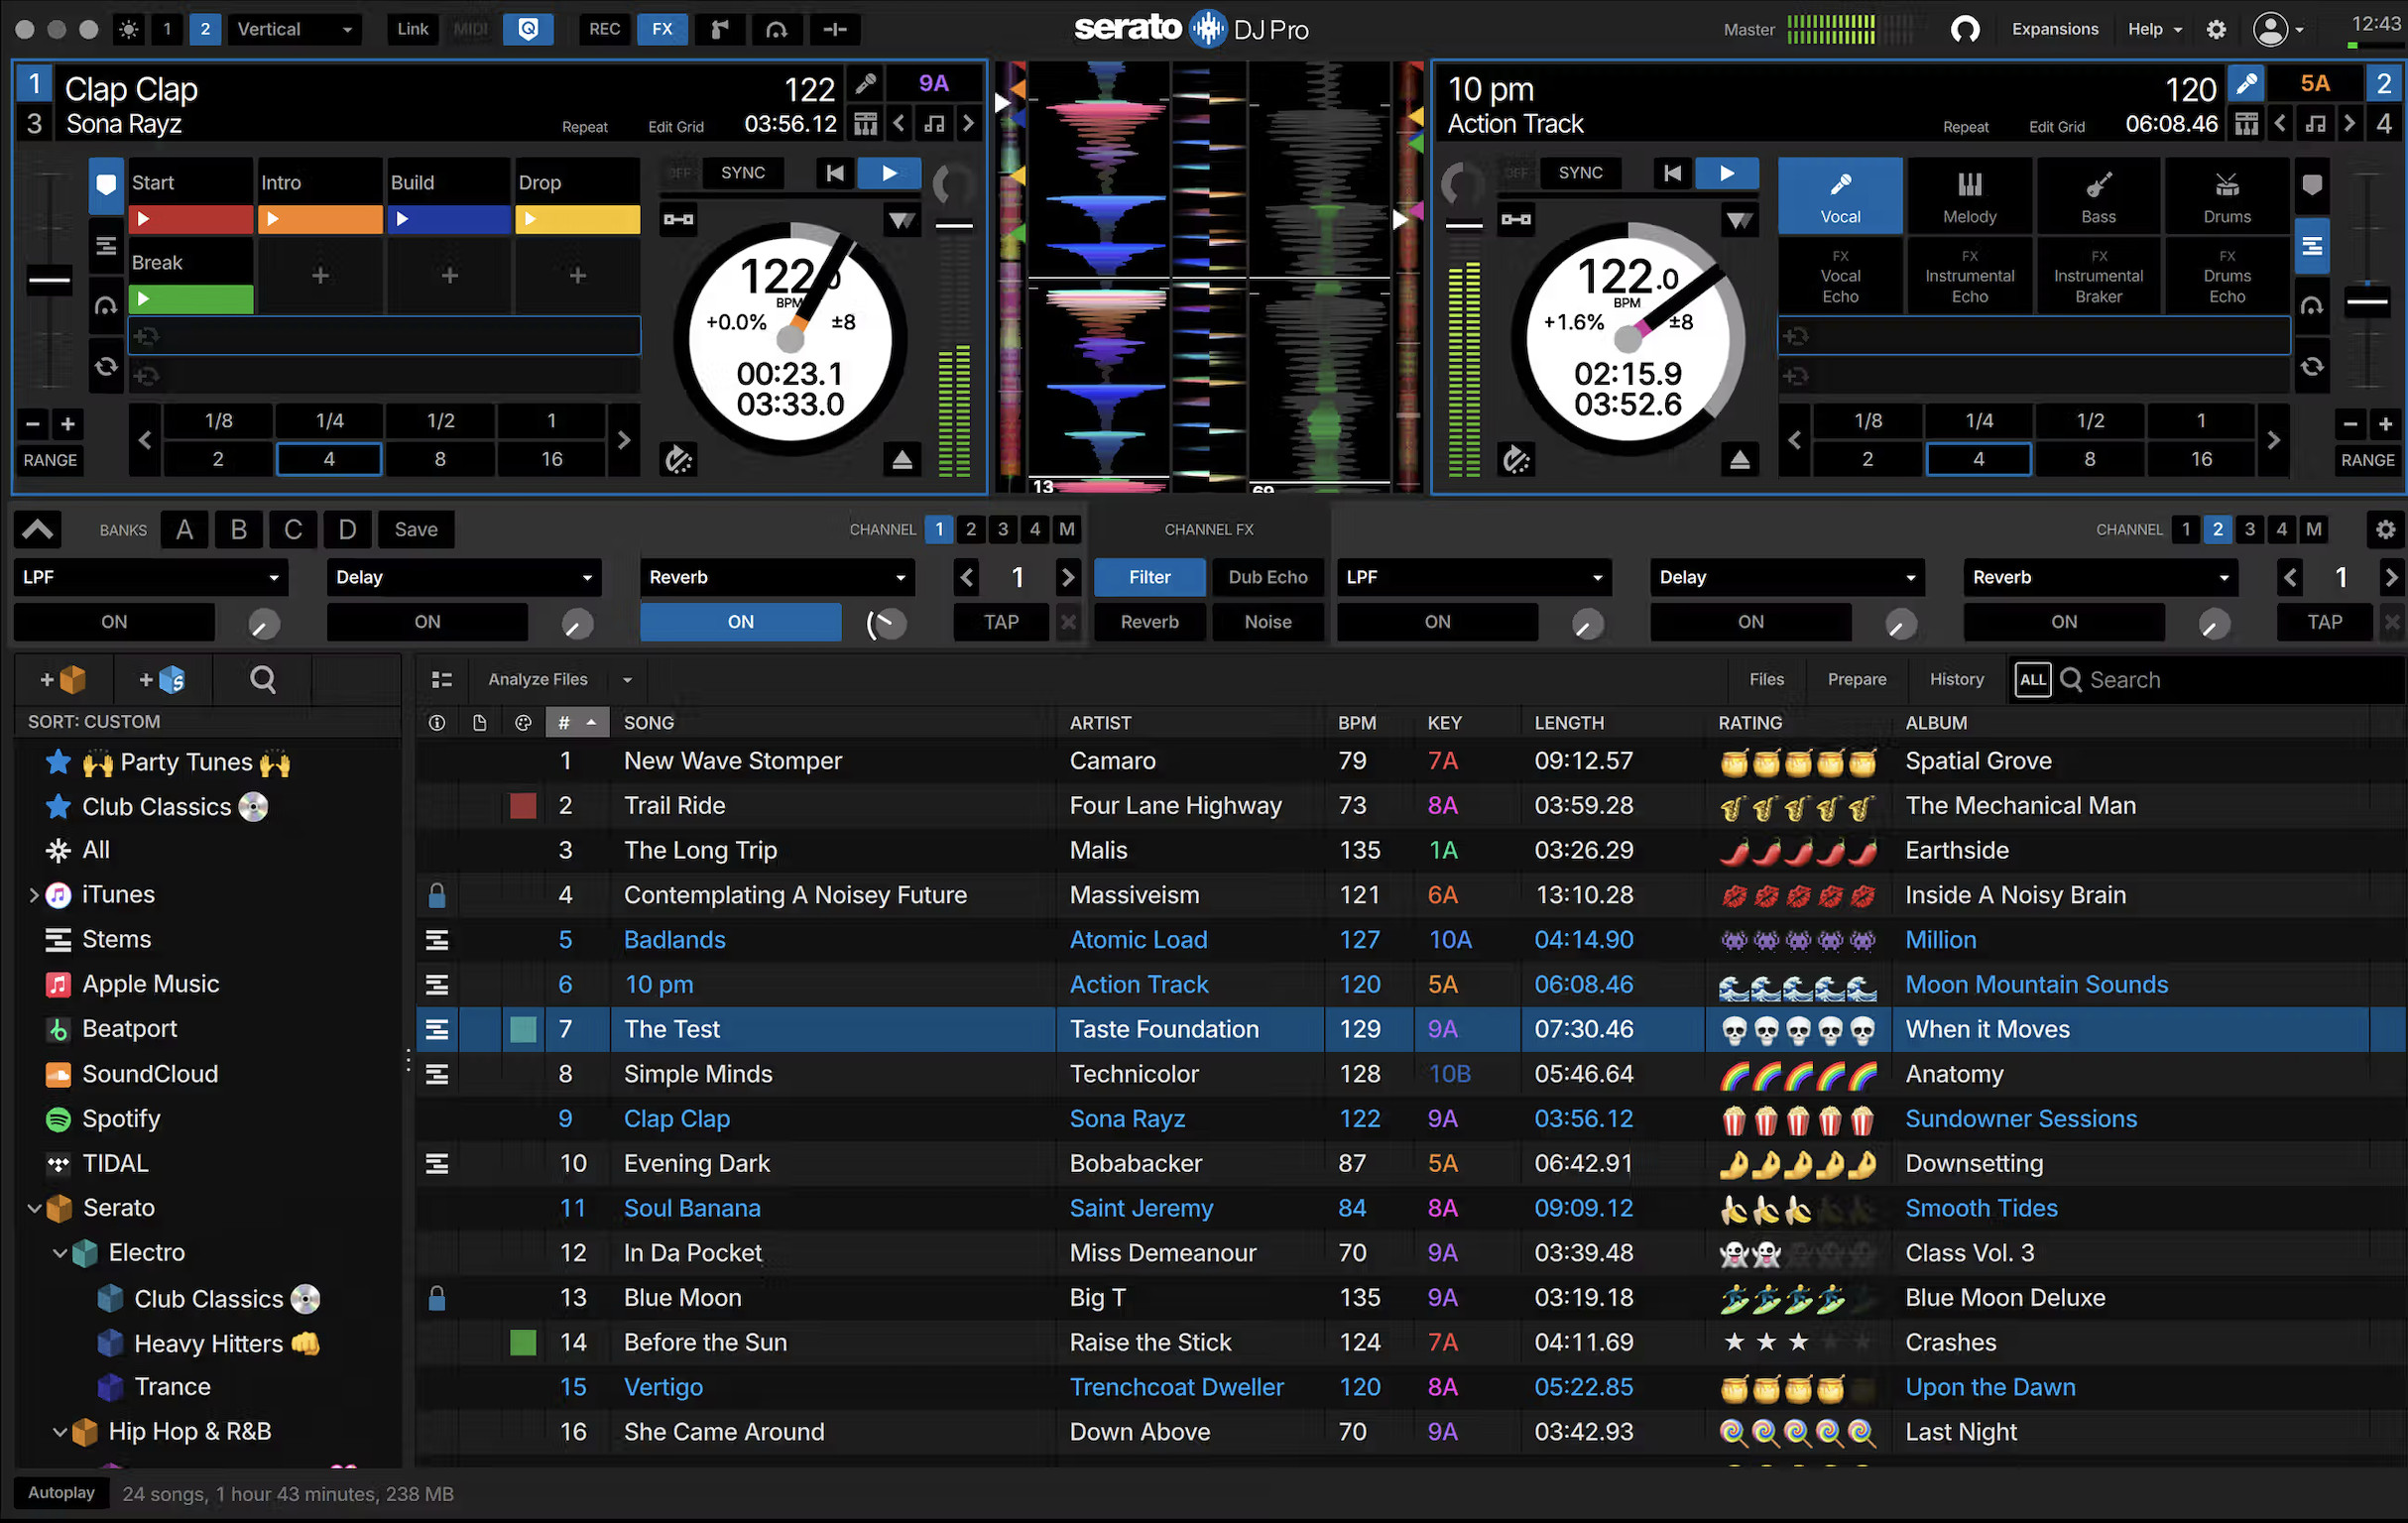Click the library Search field
The image size is (2408, 1523).
[2230, 680]
